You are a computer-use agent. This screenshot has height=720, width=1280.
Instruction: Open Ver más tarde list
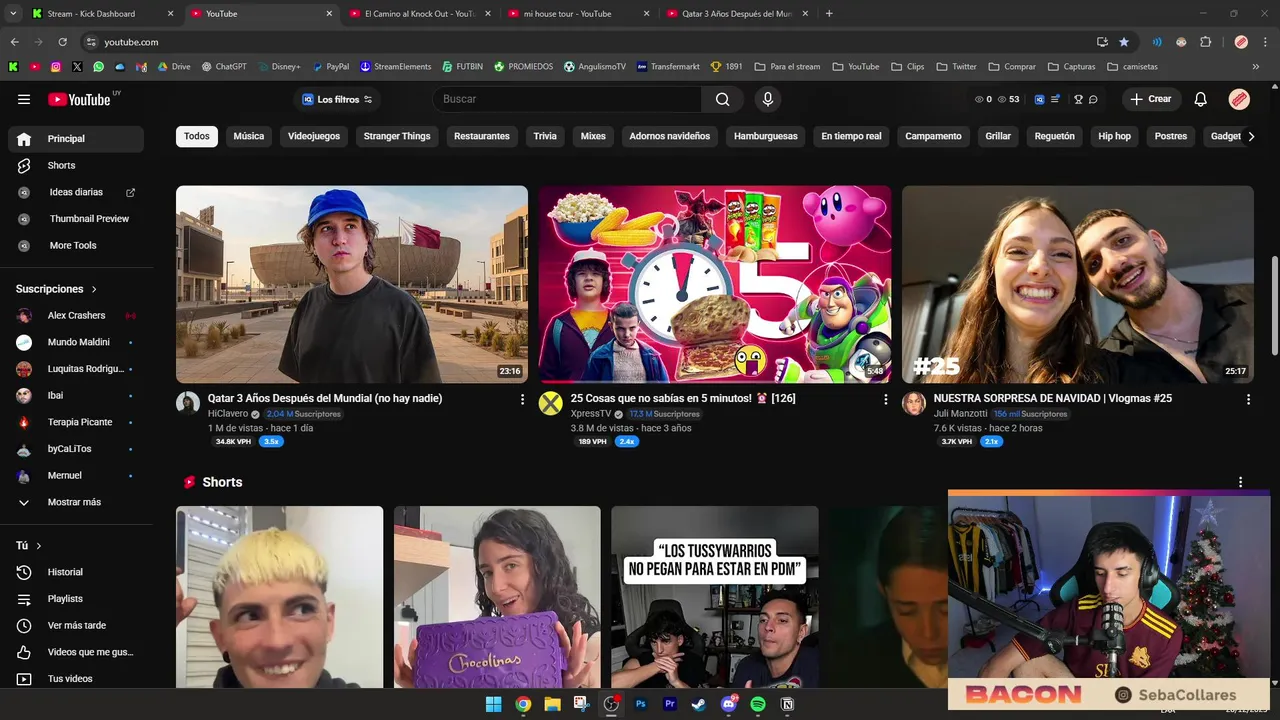click(x=76, y=625)
